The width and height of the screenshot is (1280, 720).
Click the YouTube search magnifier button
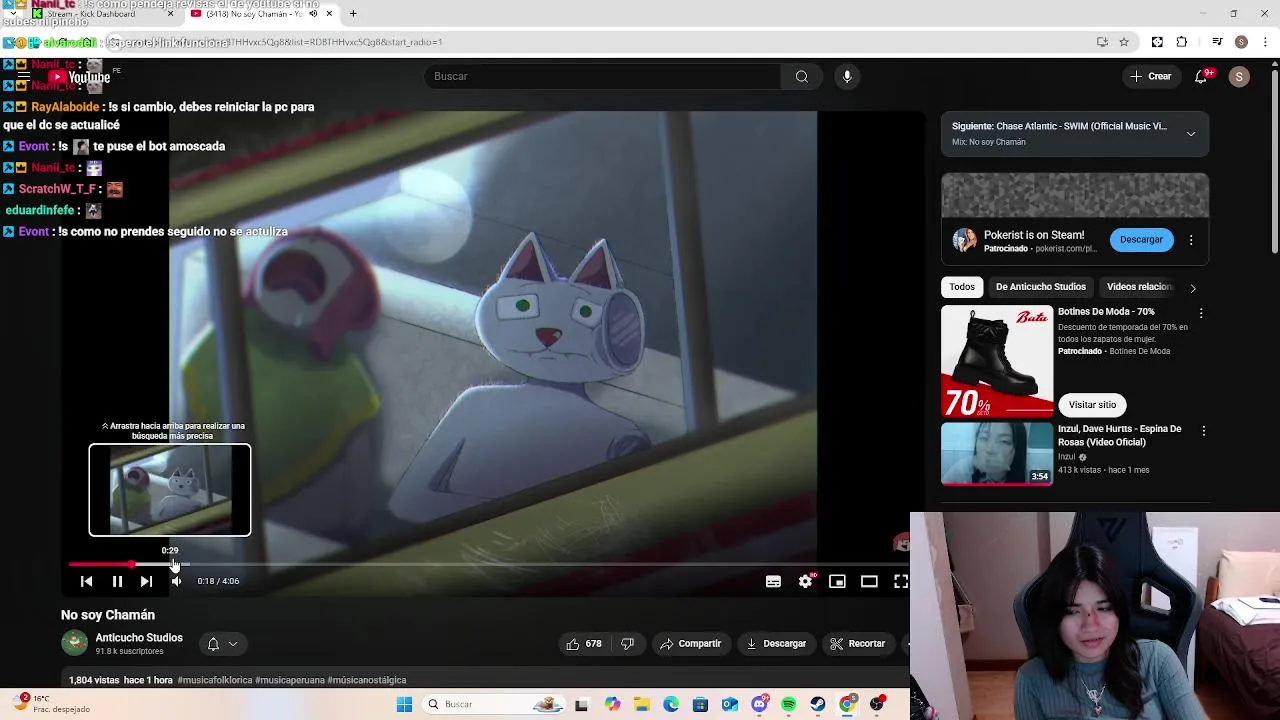click(802, 77)
